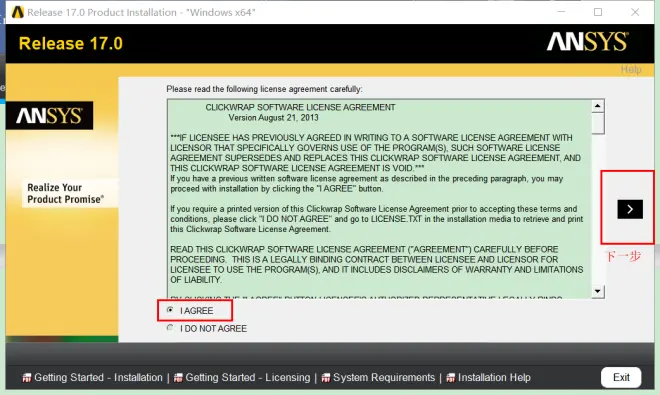This screenshot has width=660, height=395.
Task: Click the ANSYS logo in top banner
Action: [587, 42]
